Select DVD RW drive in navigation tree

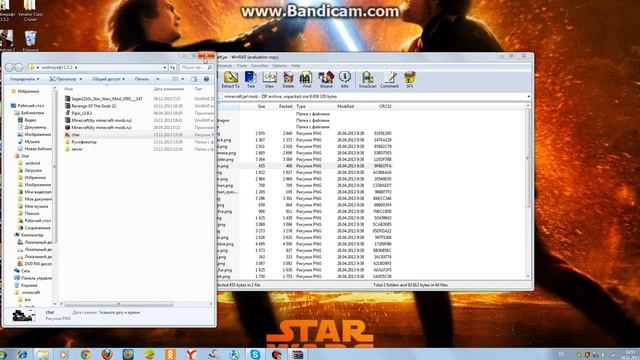(x=35, y=264)
